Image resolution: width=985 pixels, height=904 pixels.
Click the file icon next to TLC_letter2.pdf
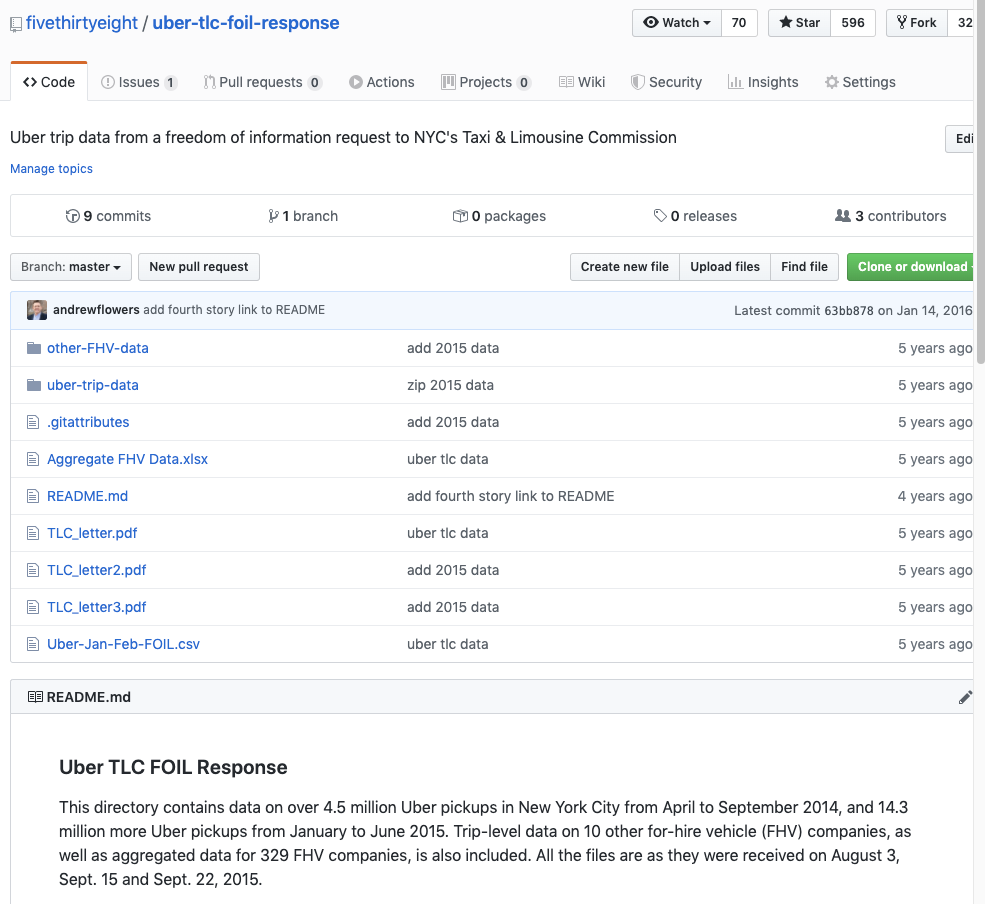click(33, 570)
